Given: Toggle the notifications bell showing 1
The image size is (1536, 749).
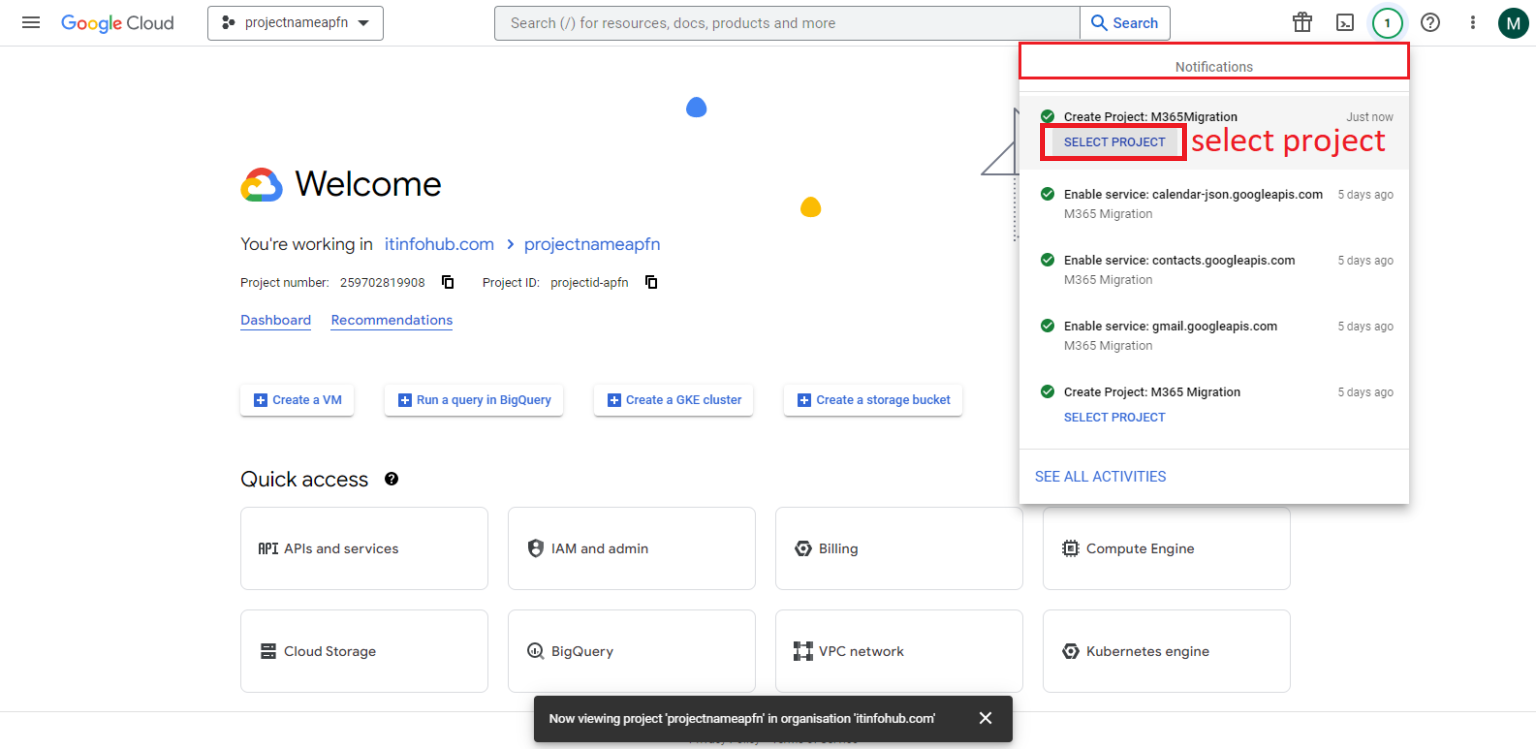Looking at the screenshot, I should point(1387,22).
